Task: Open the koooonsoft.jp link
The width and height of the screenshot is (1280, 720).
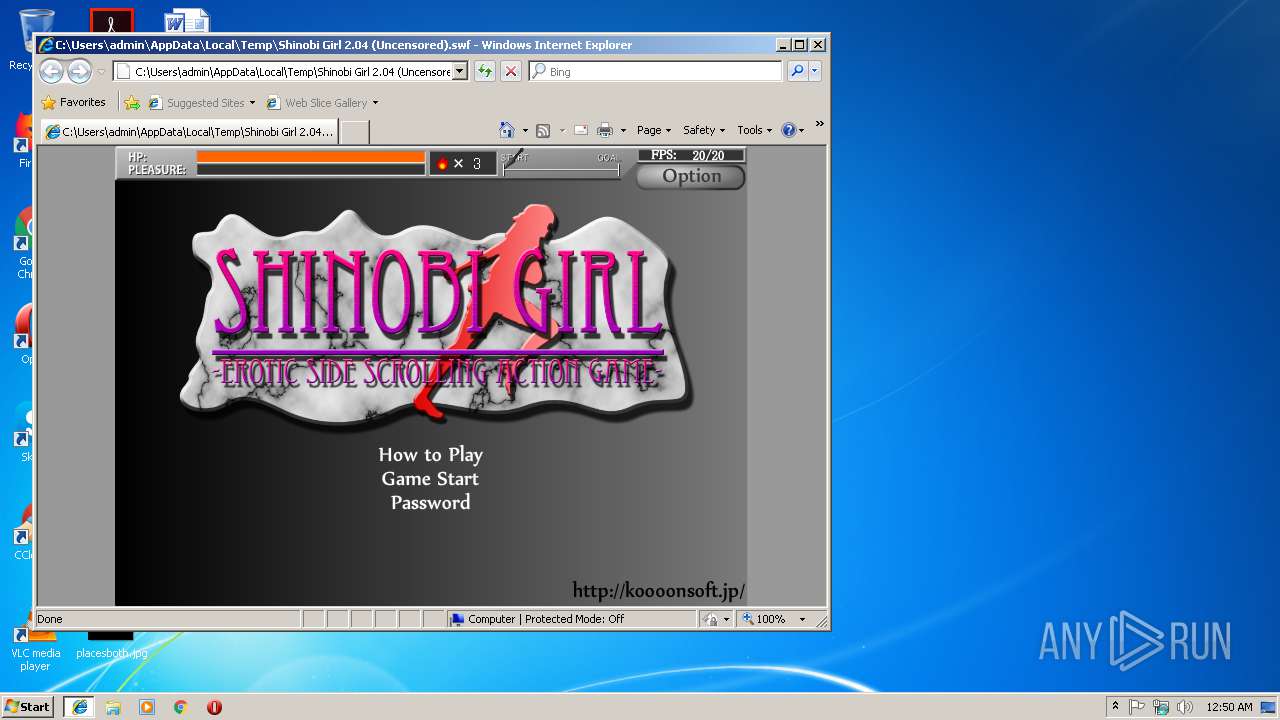Action: 659,591
